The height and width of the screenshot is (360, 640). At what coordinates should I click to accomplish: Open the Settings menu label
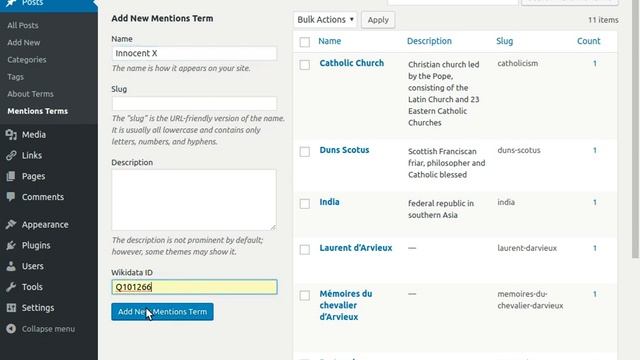pyautogui.click(x=38, y=308)
